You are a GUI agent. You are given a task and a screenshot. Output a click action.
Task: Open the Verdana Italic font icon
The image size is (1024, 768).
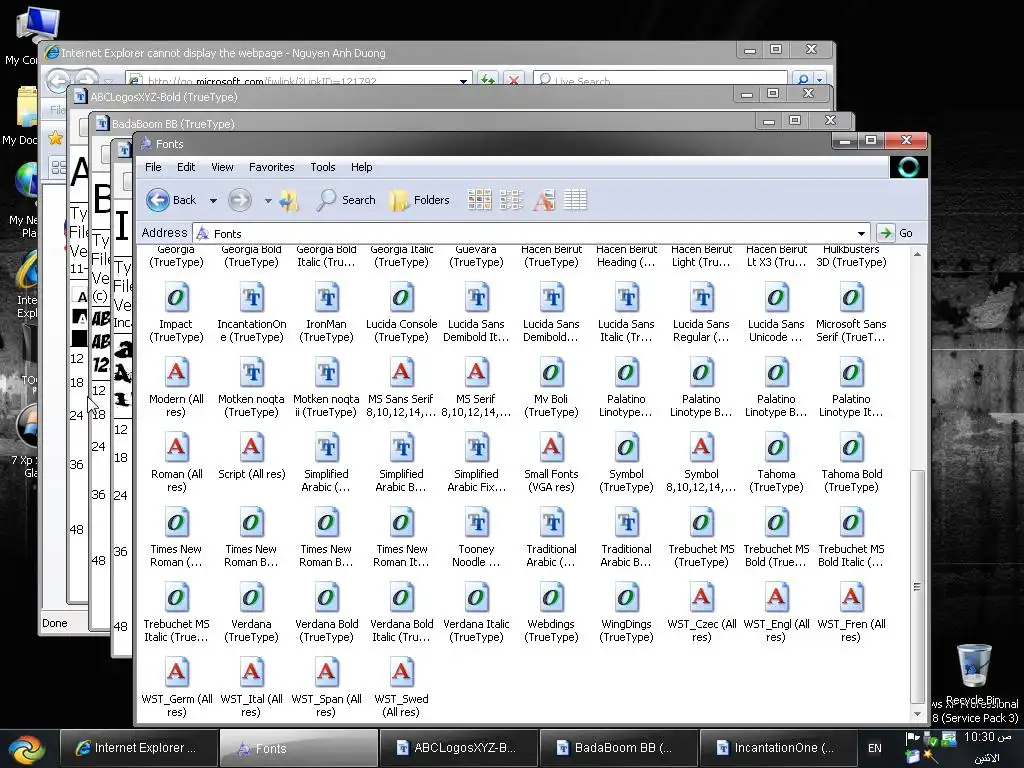(476, 599)
